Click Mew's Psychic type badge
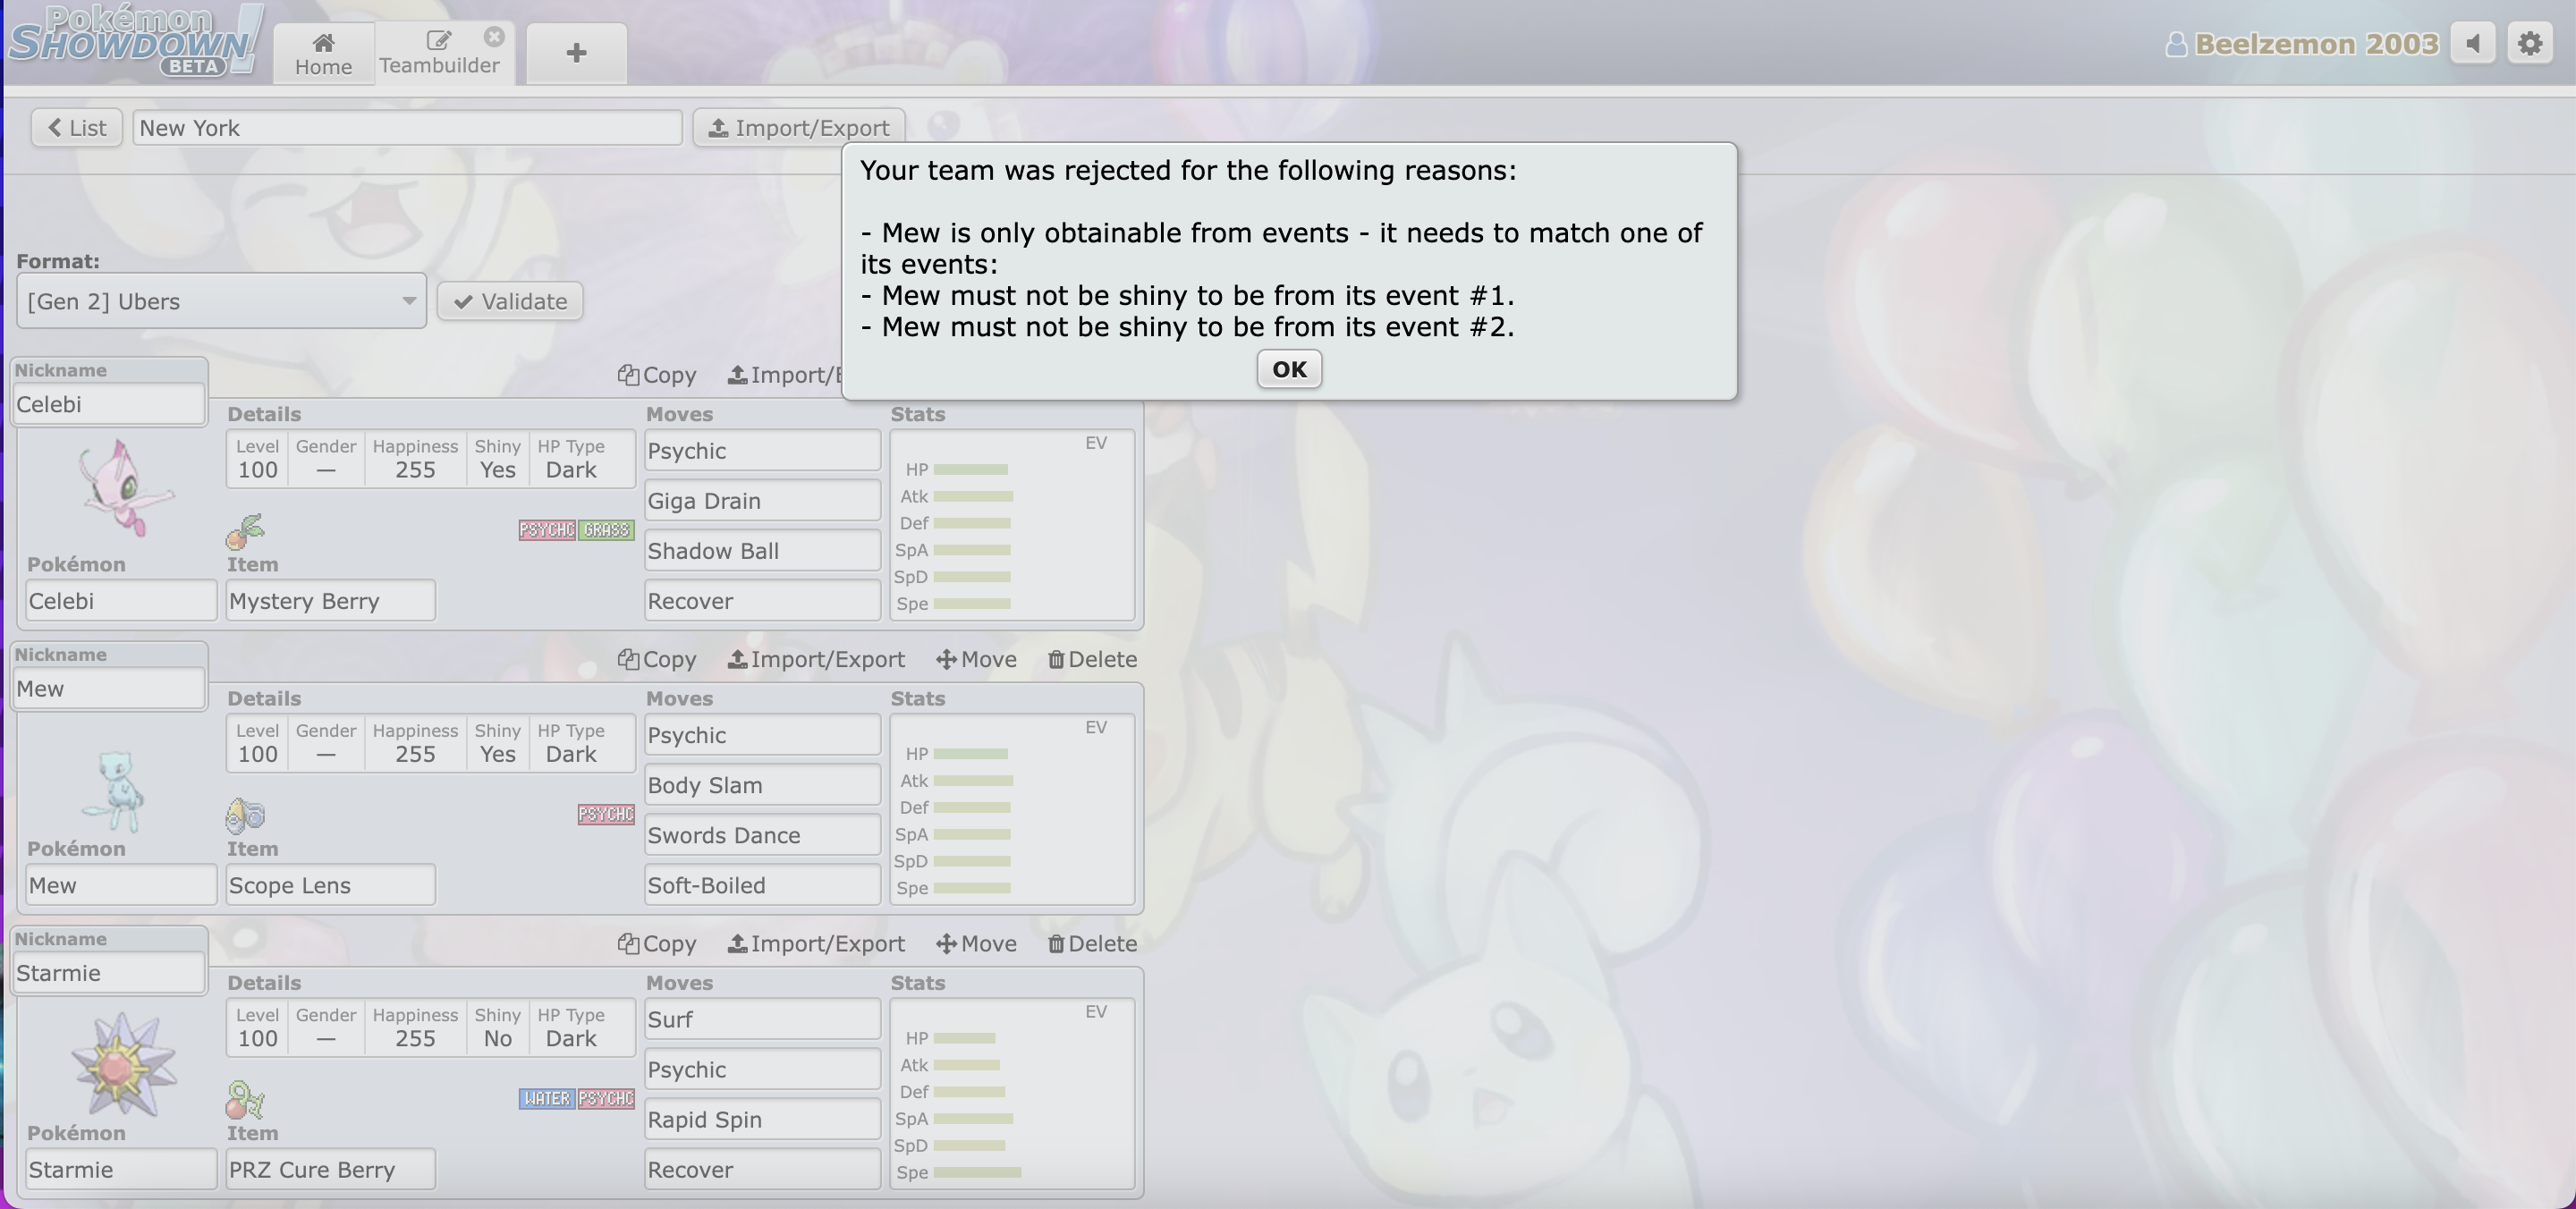2576x1209 pixels. pyautogui.click(x=606, y=813)
